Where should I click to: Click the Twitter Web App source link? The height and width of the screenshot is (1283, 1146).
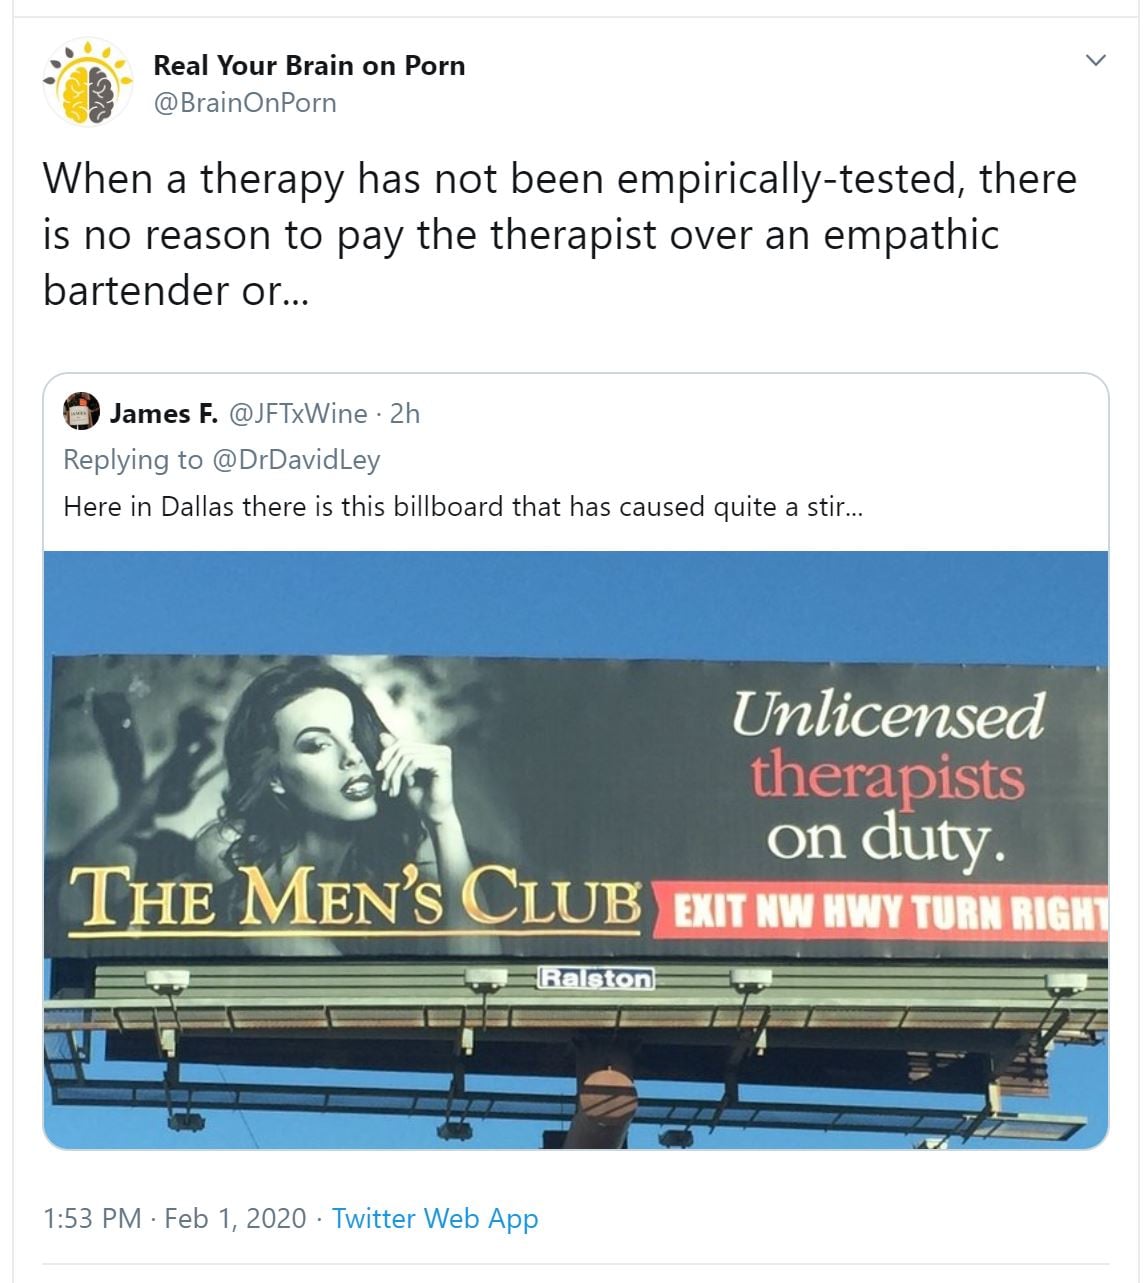pos(435,1218)
